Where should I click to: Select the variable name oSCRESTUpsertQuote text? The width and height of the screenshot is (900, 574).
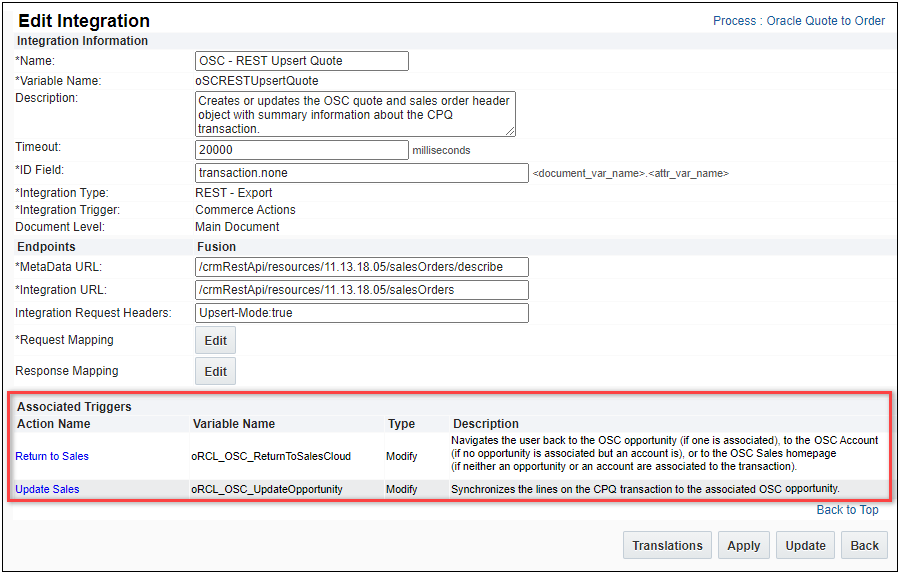[x=257, y=81]
